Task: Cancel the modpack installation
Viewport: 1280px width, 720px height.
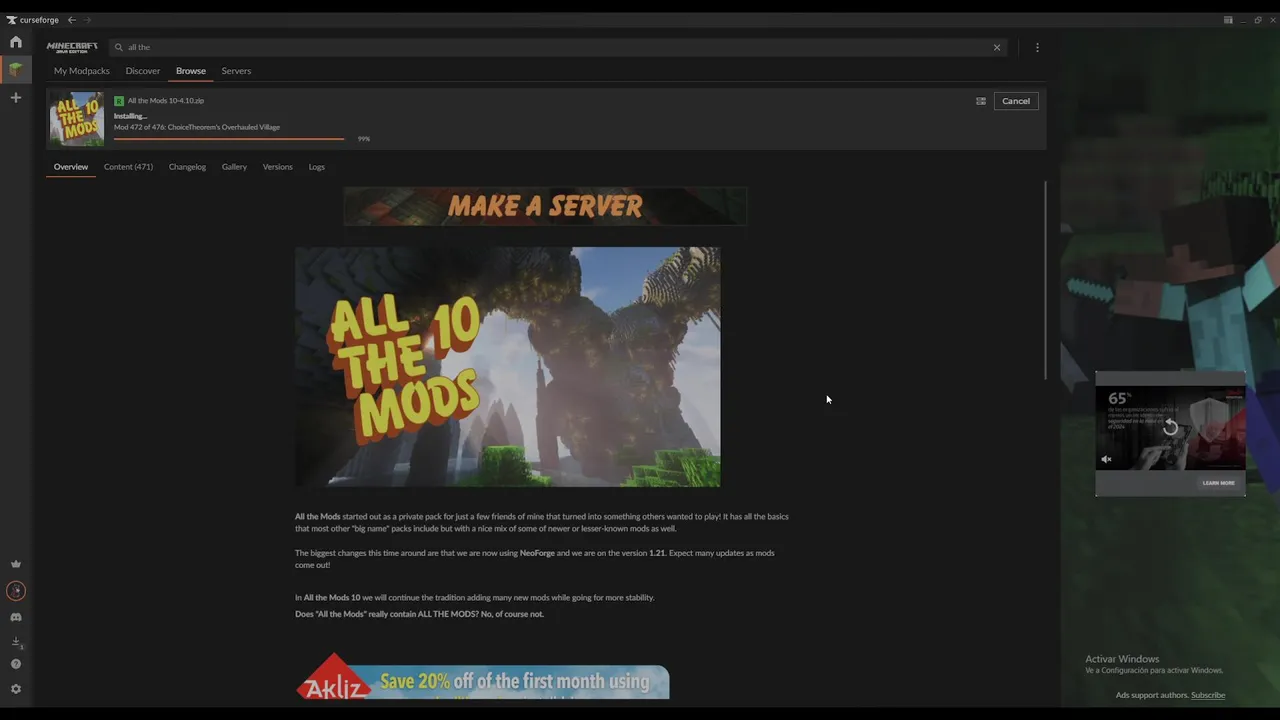Action: click(1016, 101)
